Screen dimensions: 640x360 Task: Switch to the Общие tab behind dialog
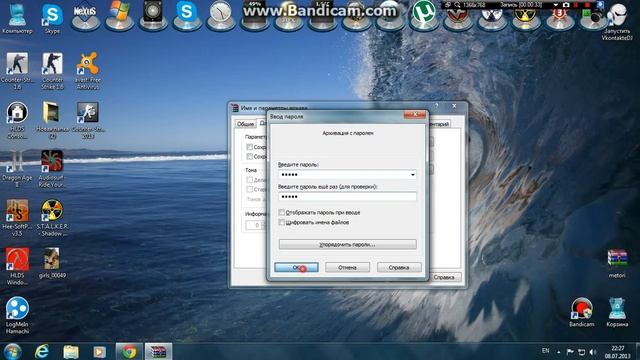[x=245, y=124]
